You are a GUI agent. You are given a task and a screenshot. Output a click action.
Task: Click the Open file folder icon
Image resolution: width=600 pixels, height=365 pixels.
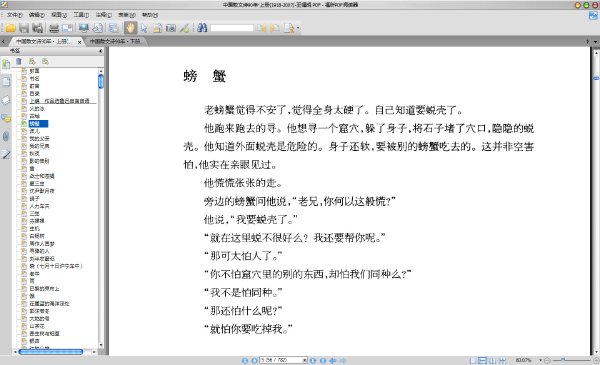pyautogui.click(x=11, y=28)
